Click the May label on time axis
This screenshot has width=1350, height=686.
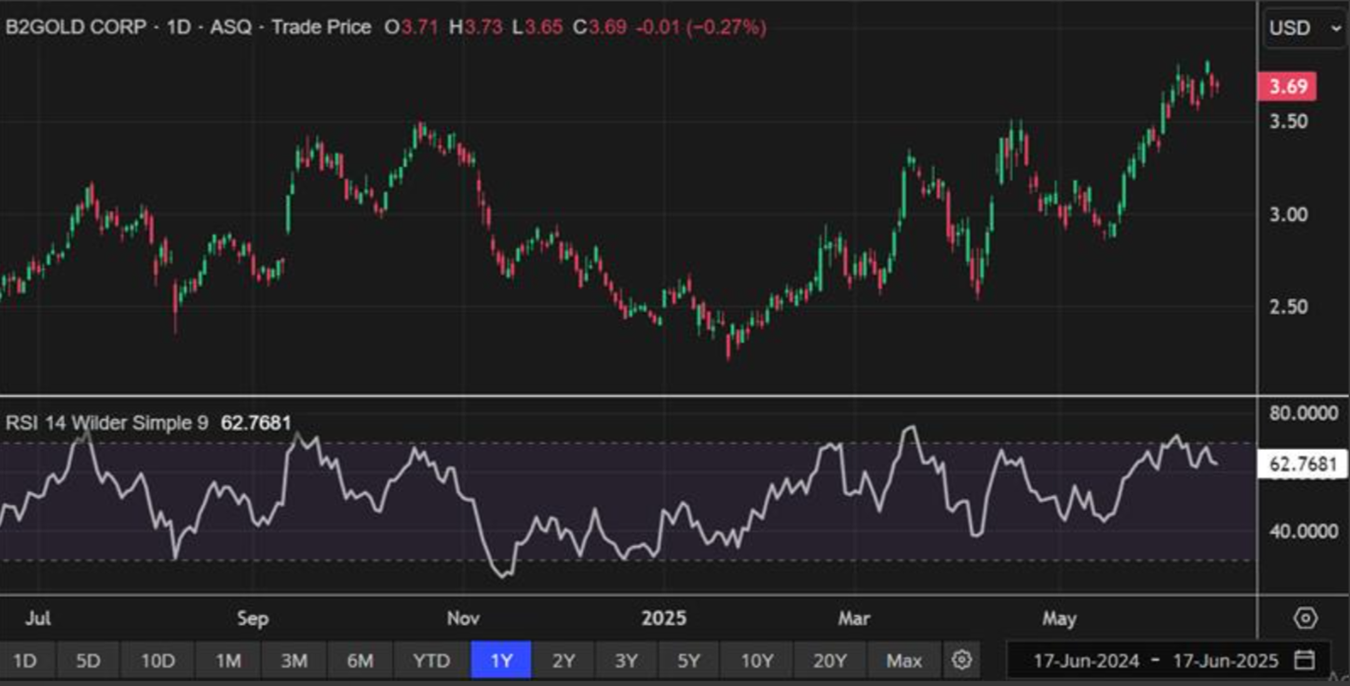1059,619
